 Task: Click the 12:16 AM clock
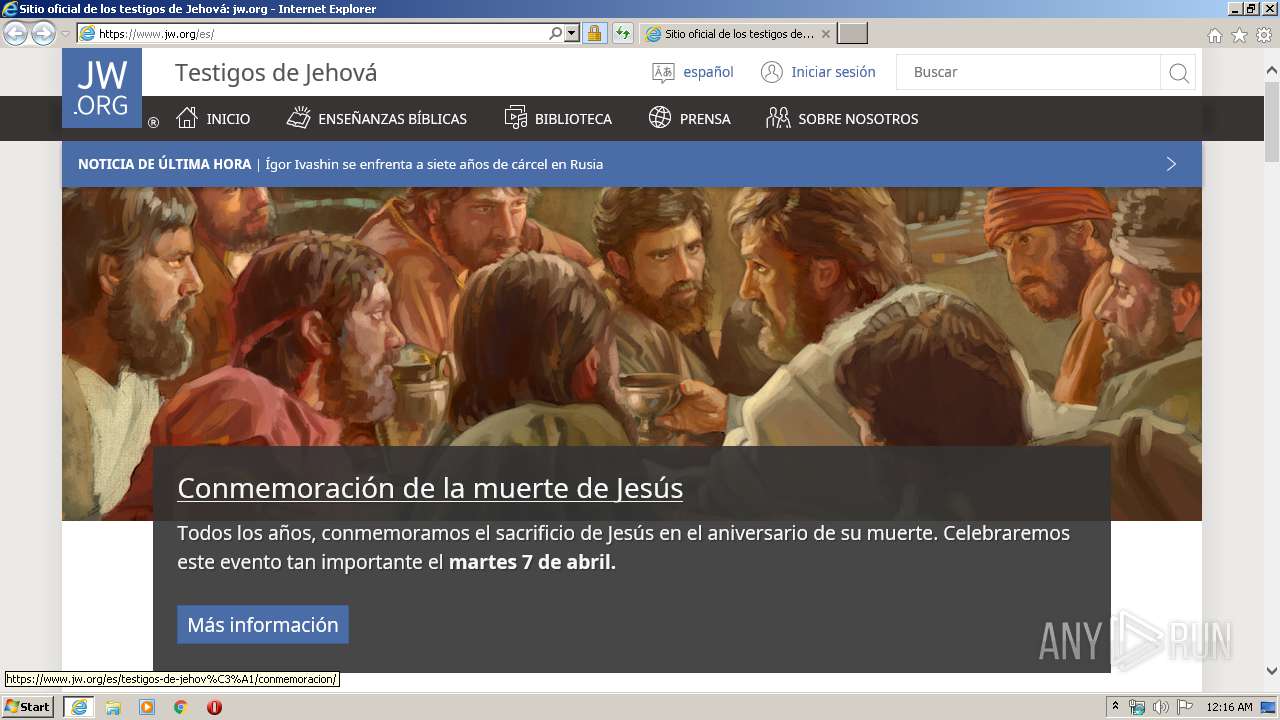1229,707
